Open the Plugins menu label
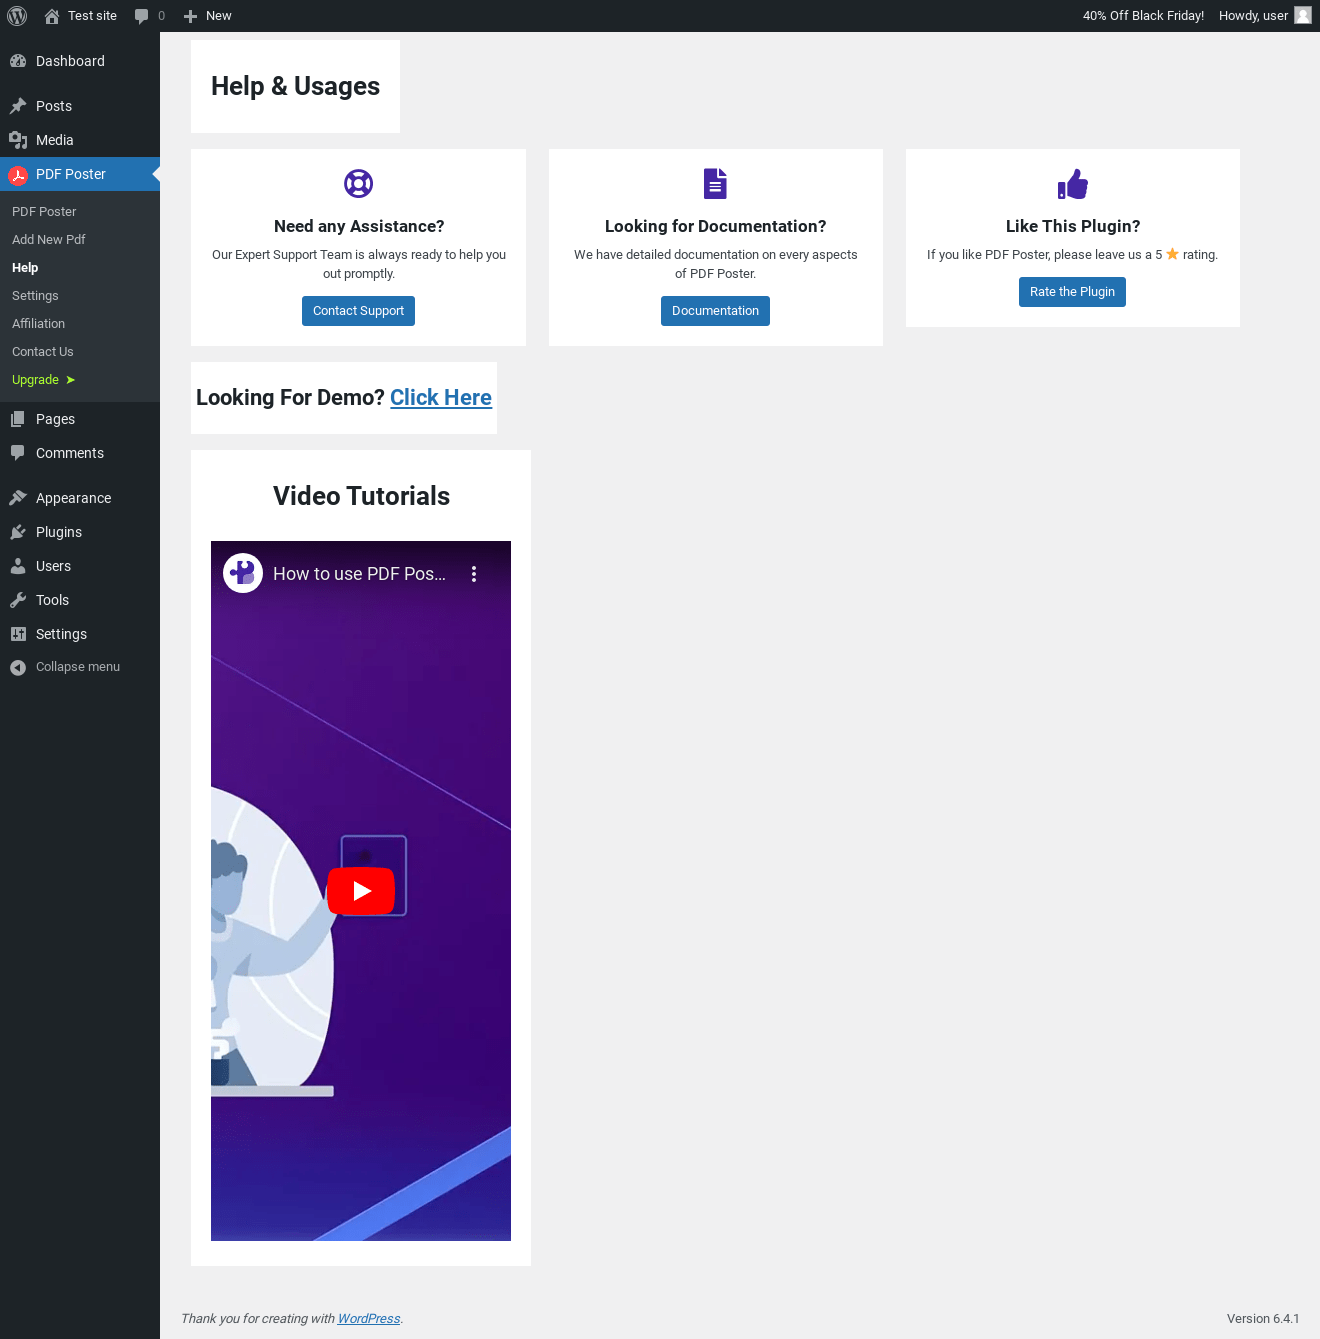Screen dimensions: 1320x1339 pyautogui.click(x=59, y=532)
